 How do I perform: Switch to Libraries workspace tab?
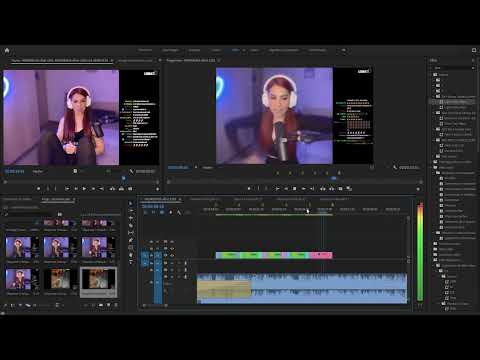click(317, 50)
